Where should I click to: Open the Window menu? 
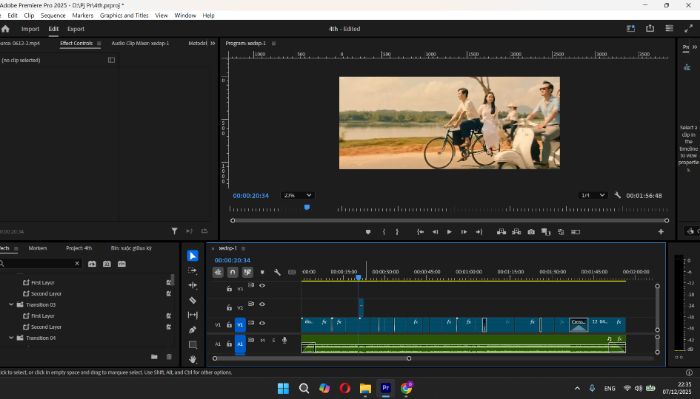(185, 15)
